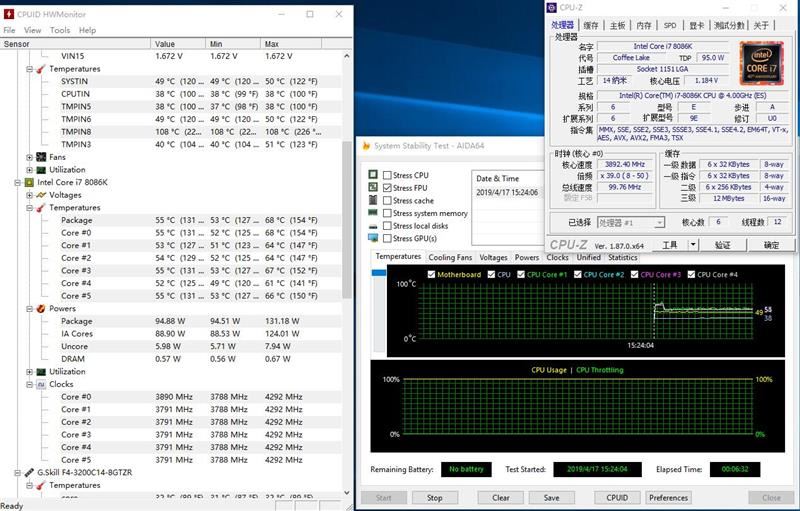The height and width of the screenshot is (511, 800).
Task: Click the blue temperature graph indicator bar
Action: tap(379, 273)
